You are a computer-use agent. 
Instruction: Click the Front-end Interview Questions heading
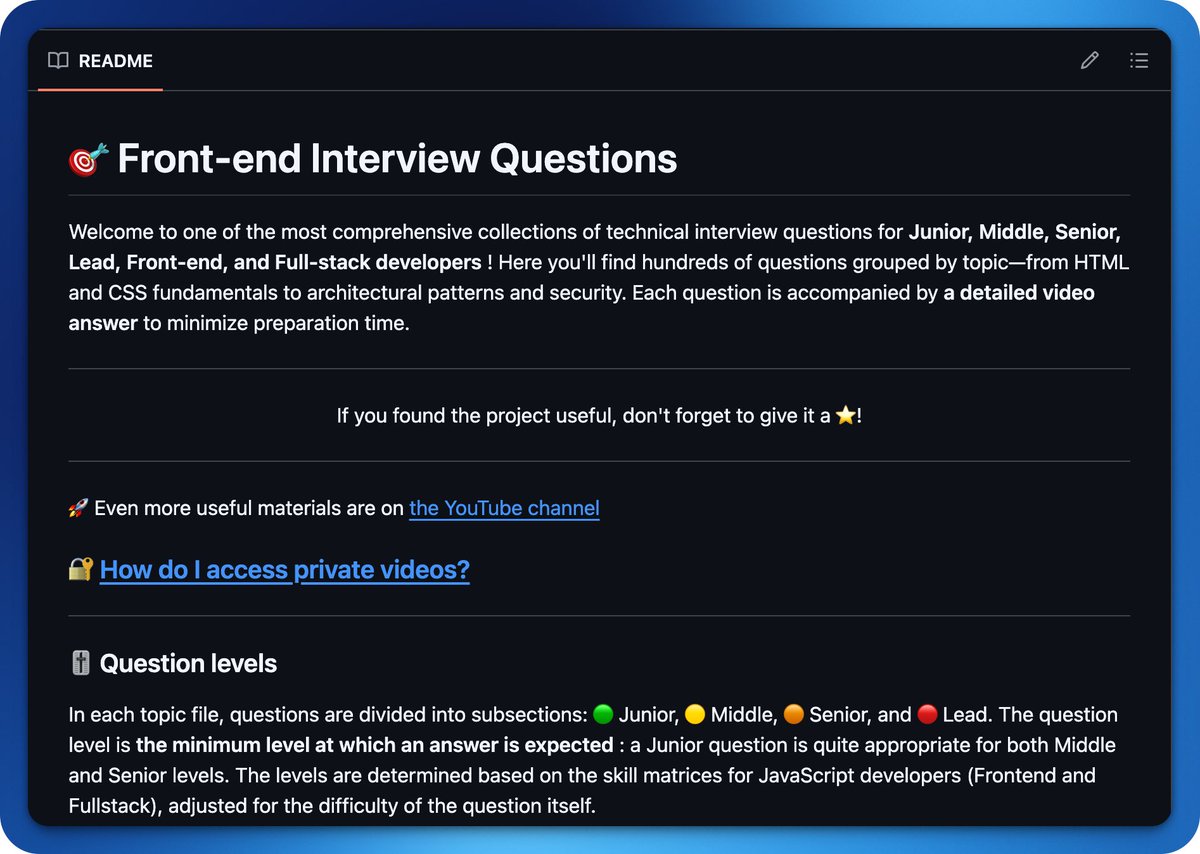397,159
